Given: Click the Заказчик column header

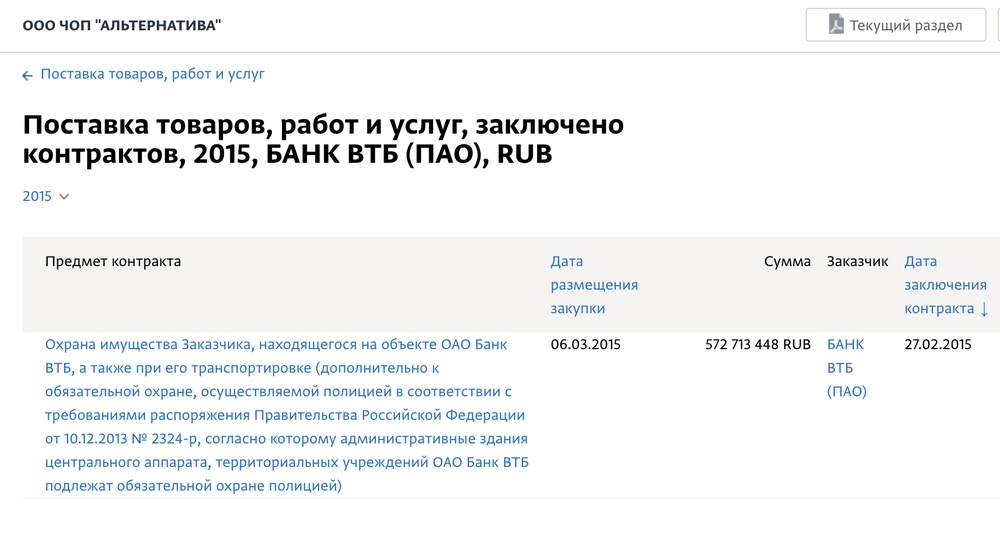Looking at the screenshot, I should tap(857, 261).
